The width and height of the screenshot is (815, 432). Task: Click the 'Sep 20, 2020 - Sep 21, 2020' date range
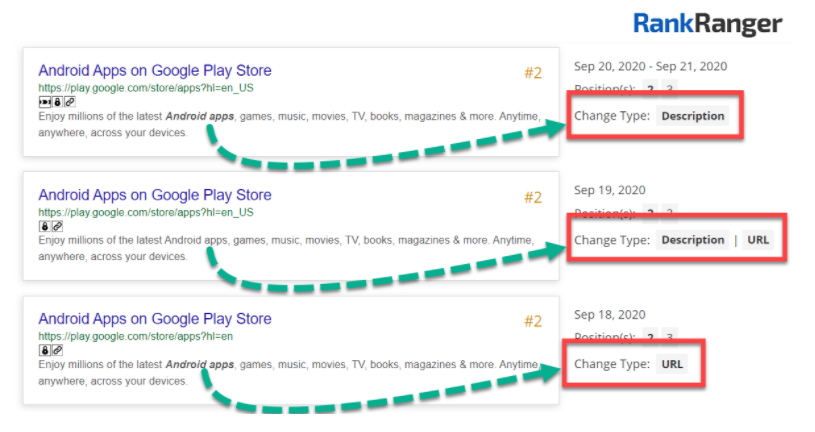point(650,67)
